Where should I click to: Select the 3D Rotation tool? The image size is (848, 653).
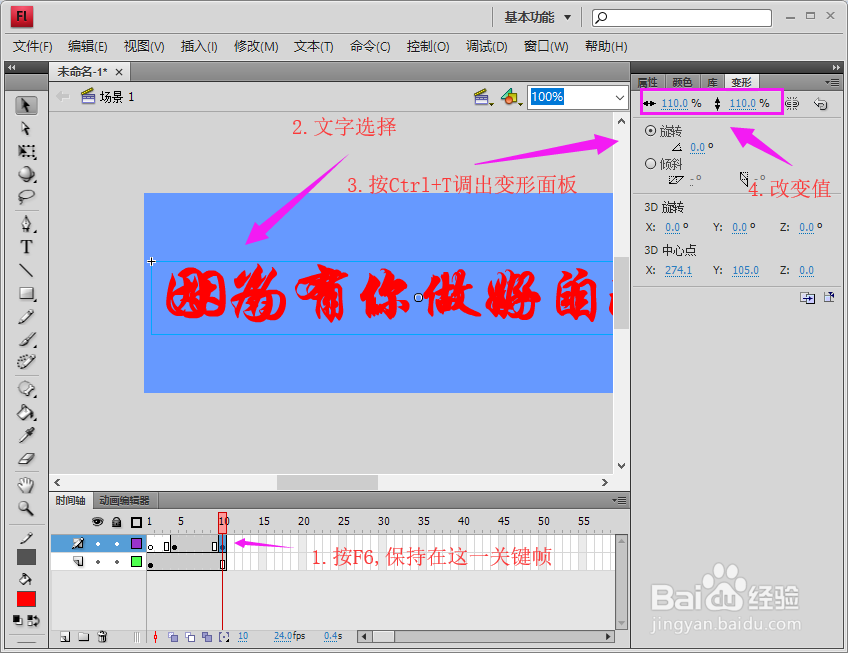tap(26, 174)
